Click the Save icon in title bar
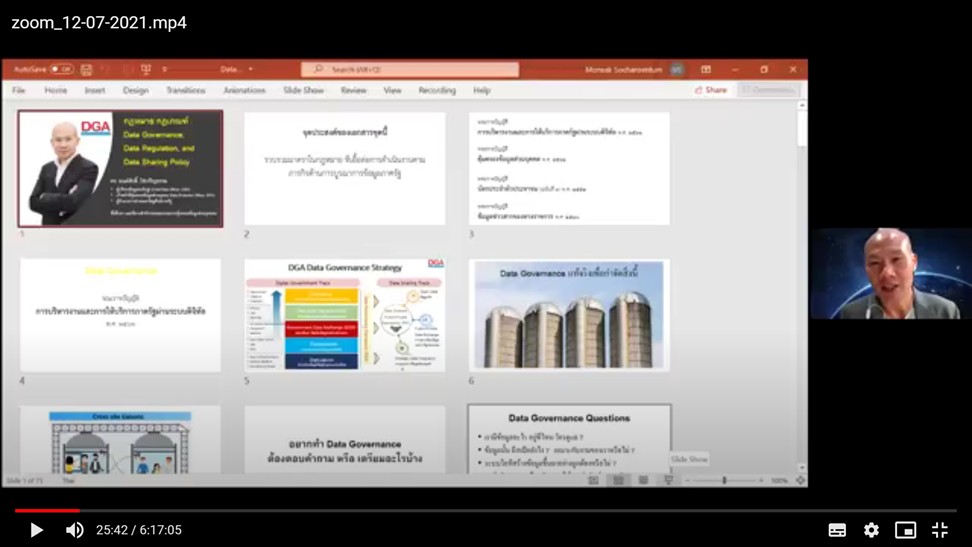The height and width of the screenshot is (547, 972). [x=87, y=70]
